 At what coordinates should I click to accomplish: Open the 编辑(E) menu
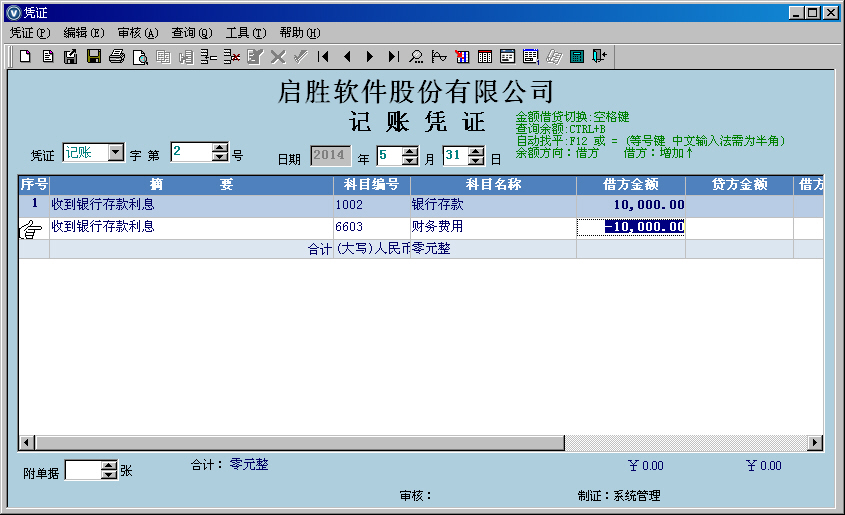click(x=84, y=33)
